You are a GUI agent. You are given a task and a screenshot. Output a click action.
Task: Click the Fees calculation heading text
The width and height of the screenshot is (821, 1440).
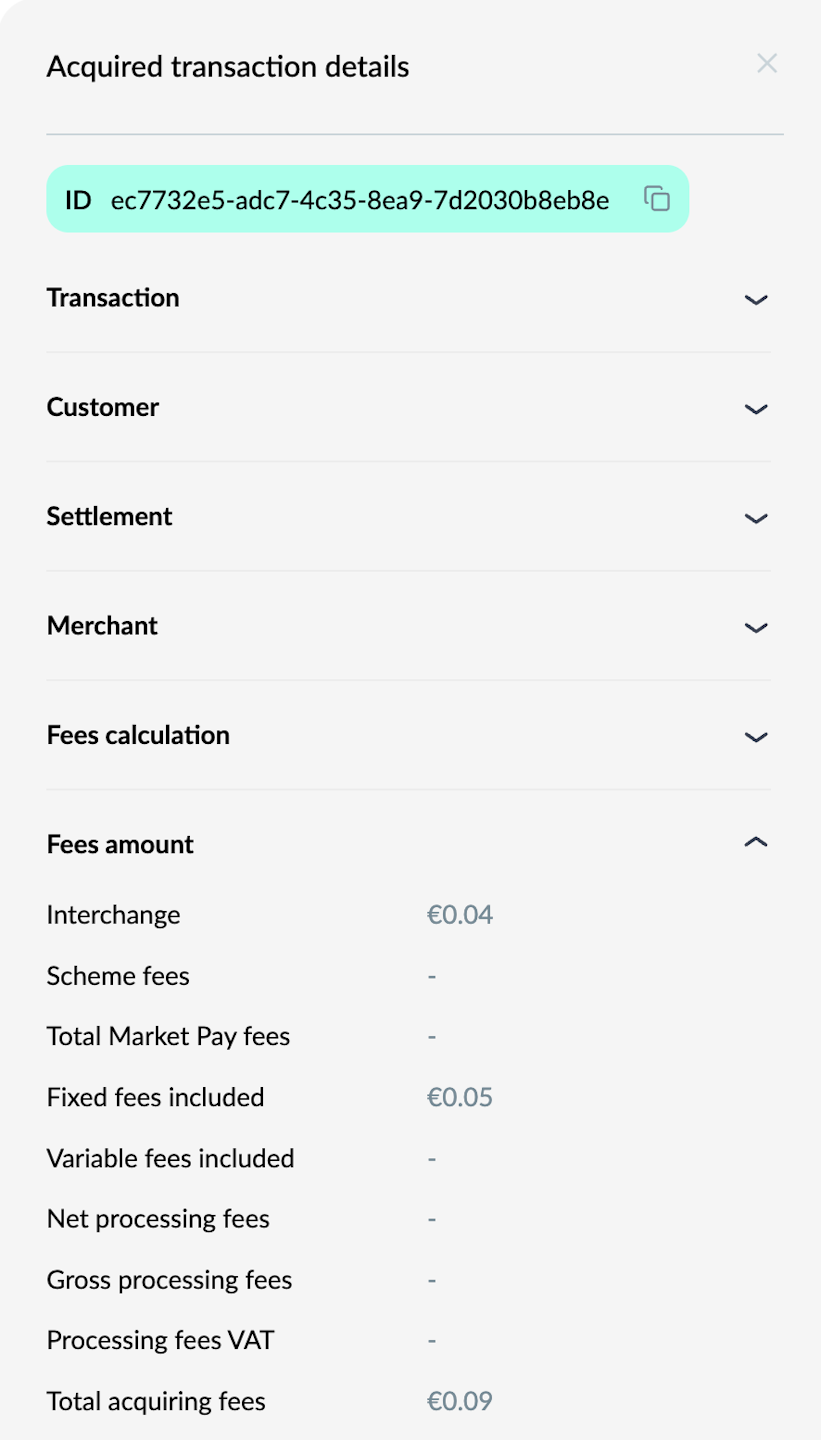coord(138,735)
